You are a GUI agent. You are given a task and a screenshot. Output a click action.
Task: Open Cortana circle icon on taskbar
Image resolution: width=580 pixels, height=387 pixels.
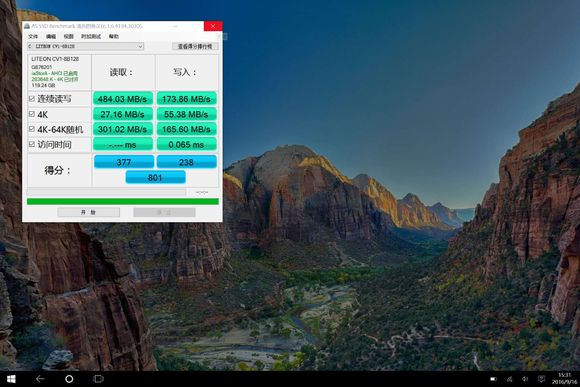click(x=69, y=379)
